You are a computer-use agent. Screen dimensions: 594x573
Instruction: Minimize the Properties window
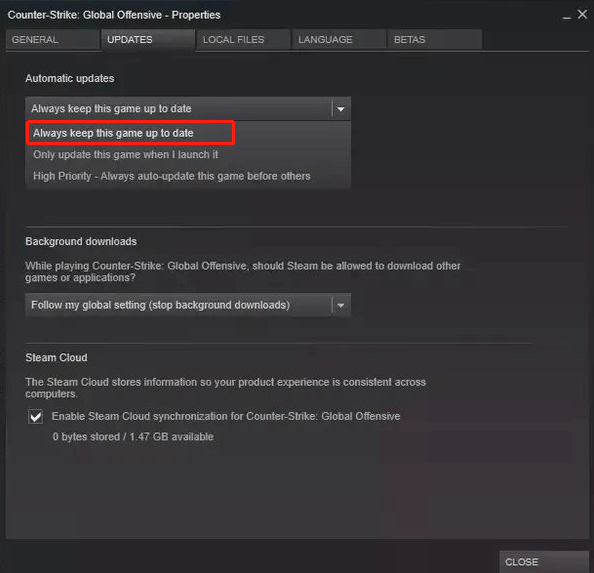point(566,16)
